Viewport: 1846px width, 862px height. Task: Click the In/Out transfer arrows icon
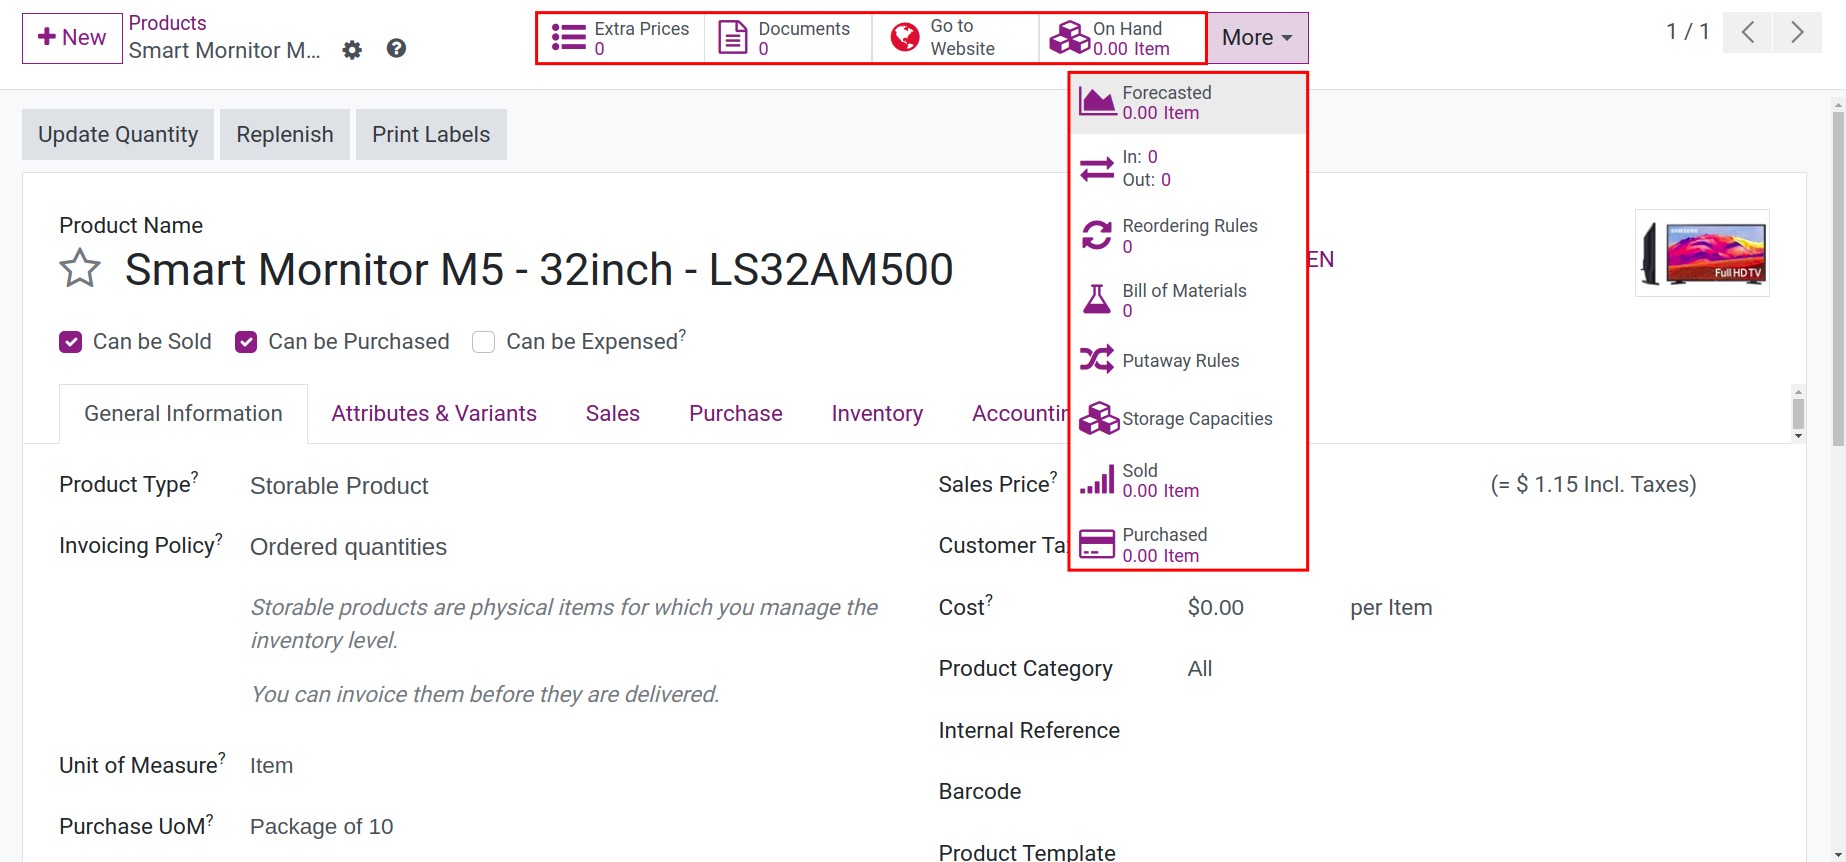coord(1097,168)
